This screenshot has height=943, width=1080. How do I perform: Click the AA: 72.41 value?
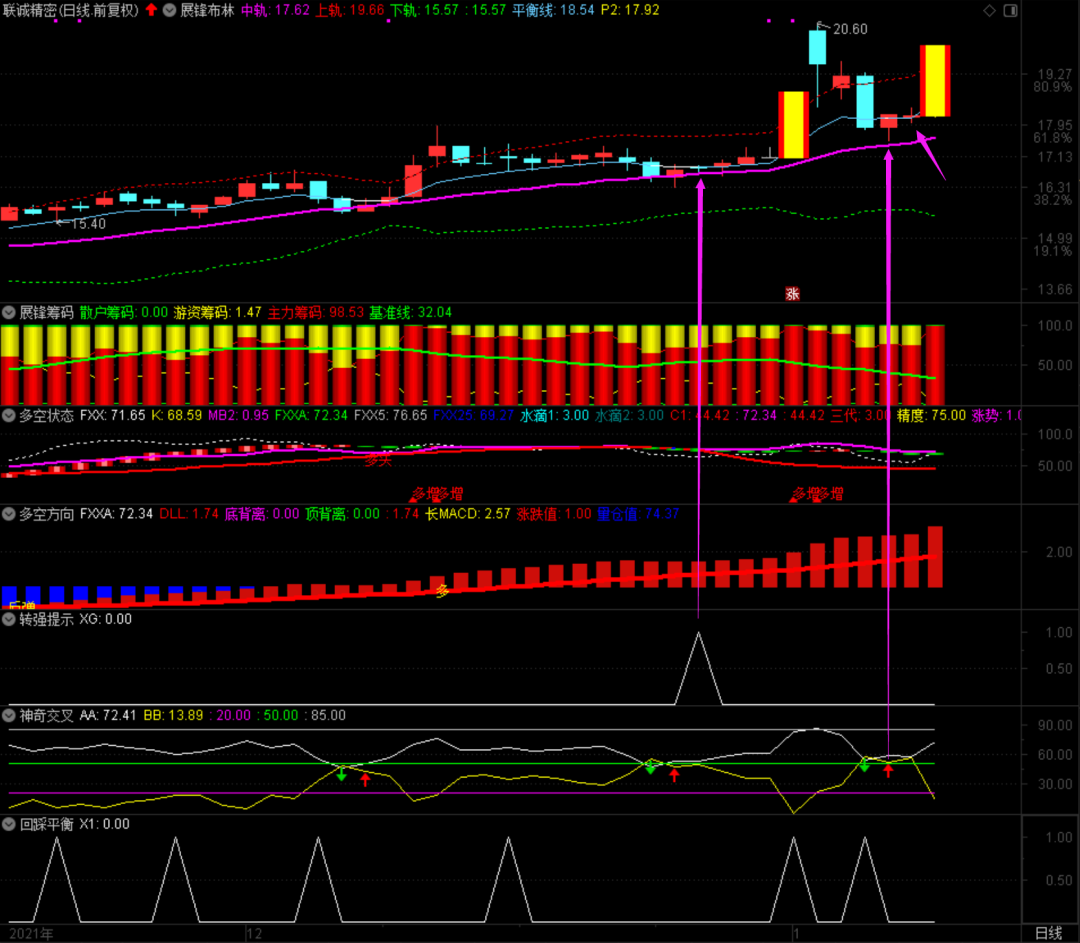(108, 715)
